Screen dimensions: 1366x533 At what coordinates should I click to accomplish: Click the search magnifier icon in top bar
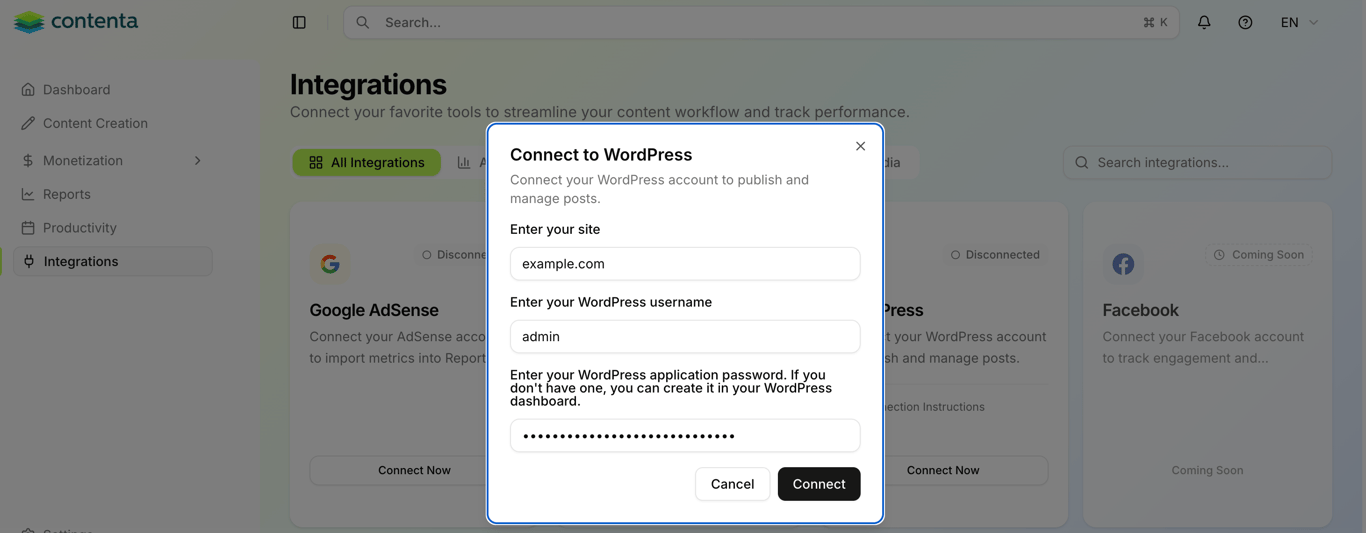tap(363, 22)
